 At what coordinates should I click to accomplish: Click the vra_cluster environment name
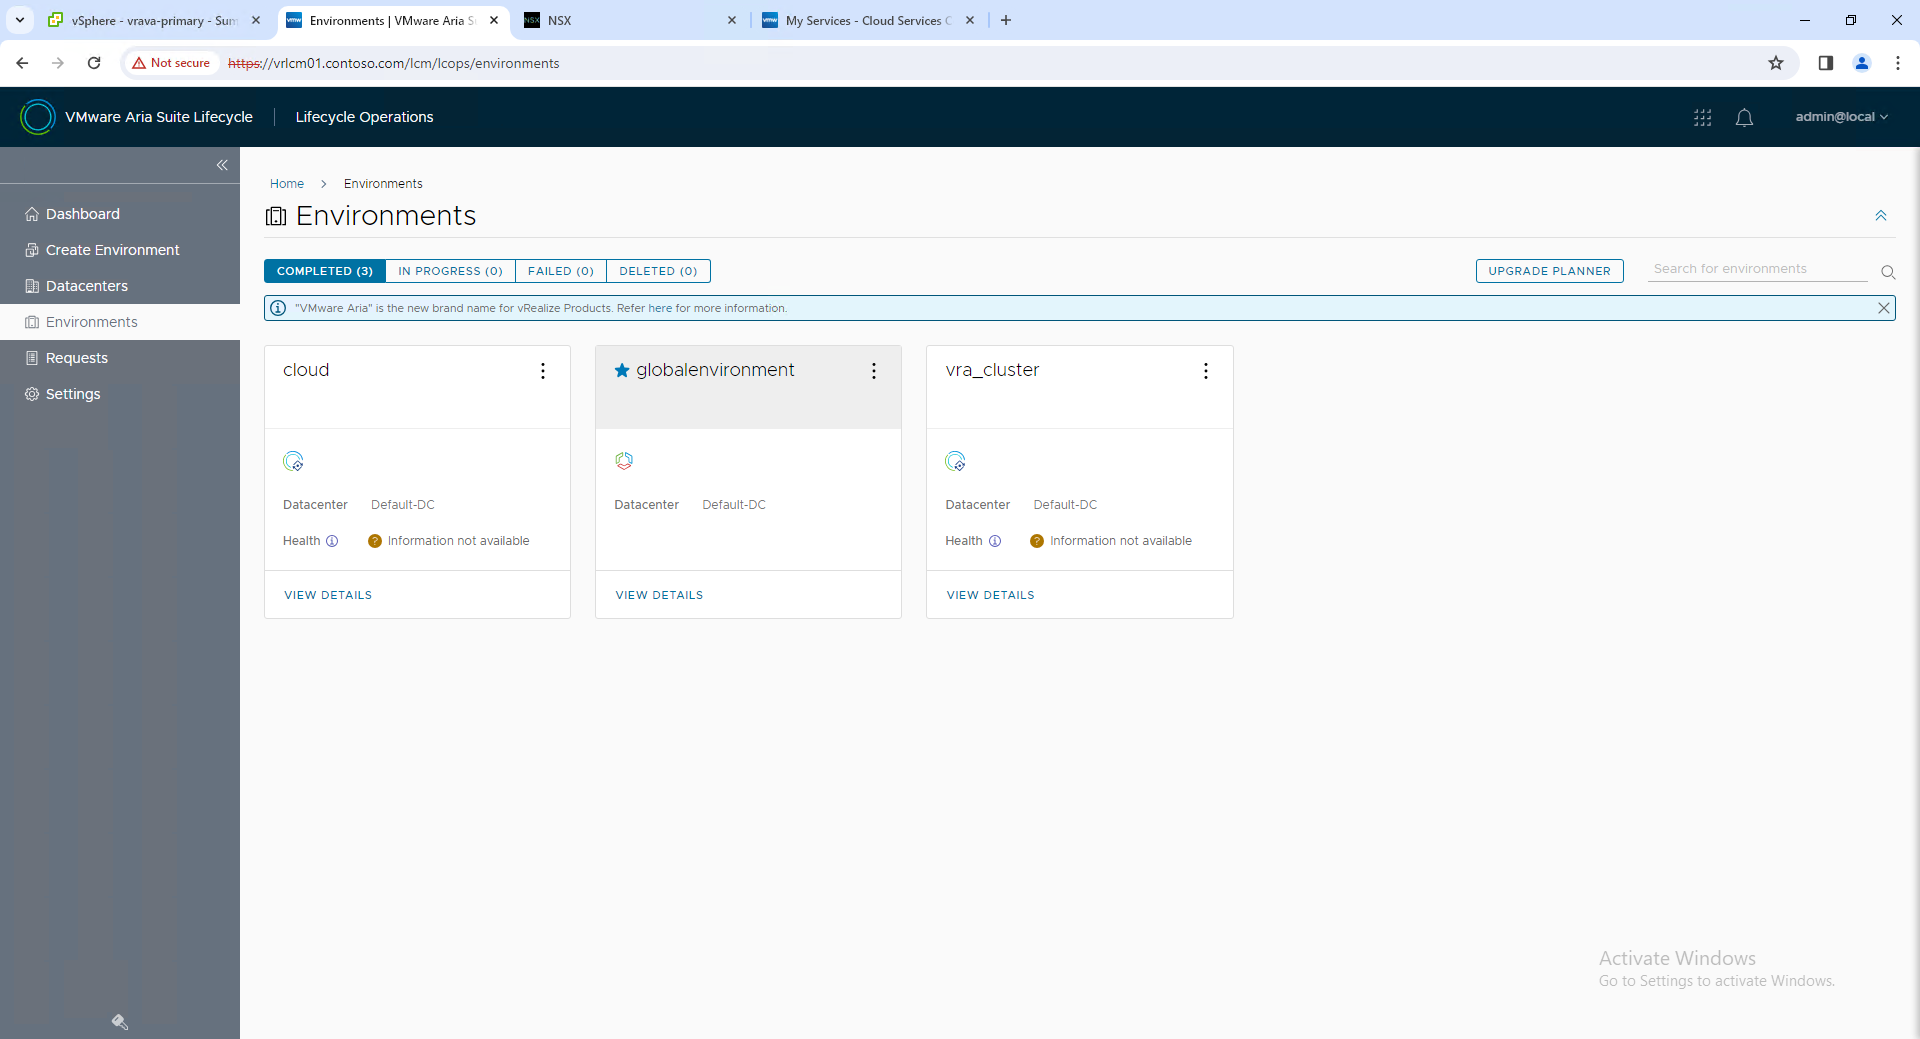pos(992,370)
